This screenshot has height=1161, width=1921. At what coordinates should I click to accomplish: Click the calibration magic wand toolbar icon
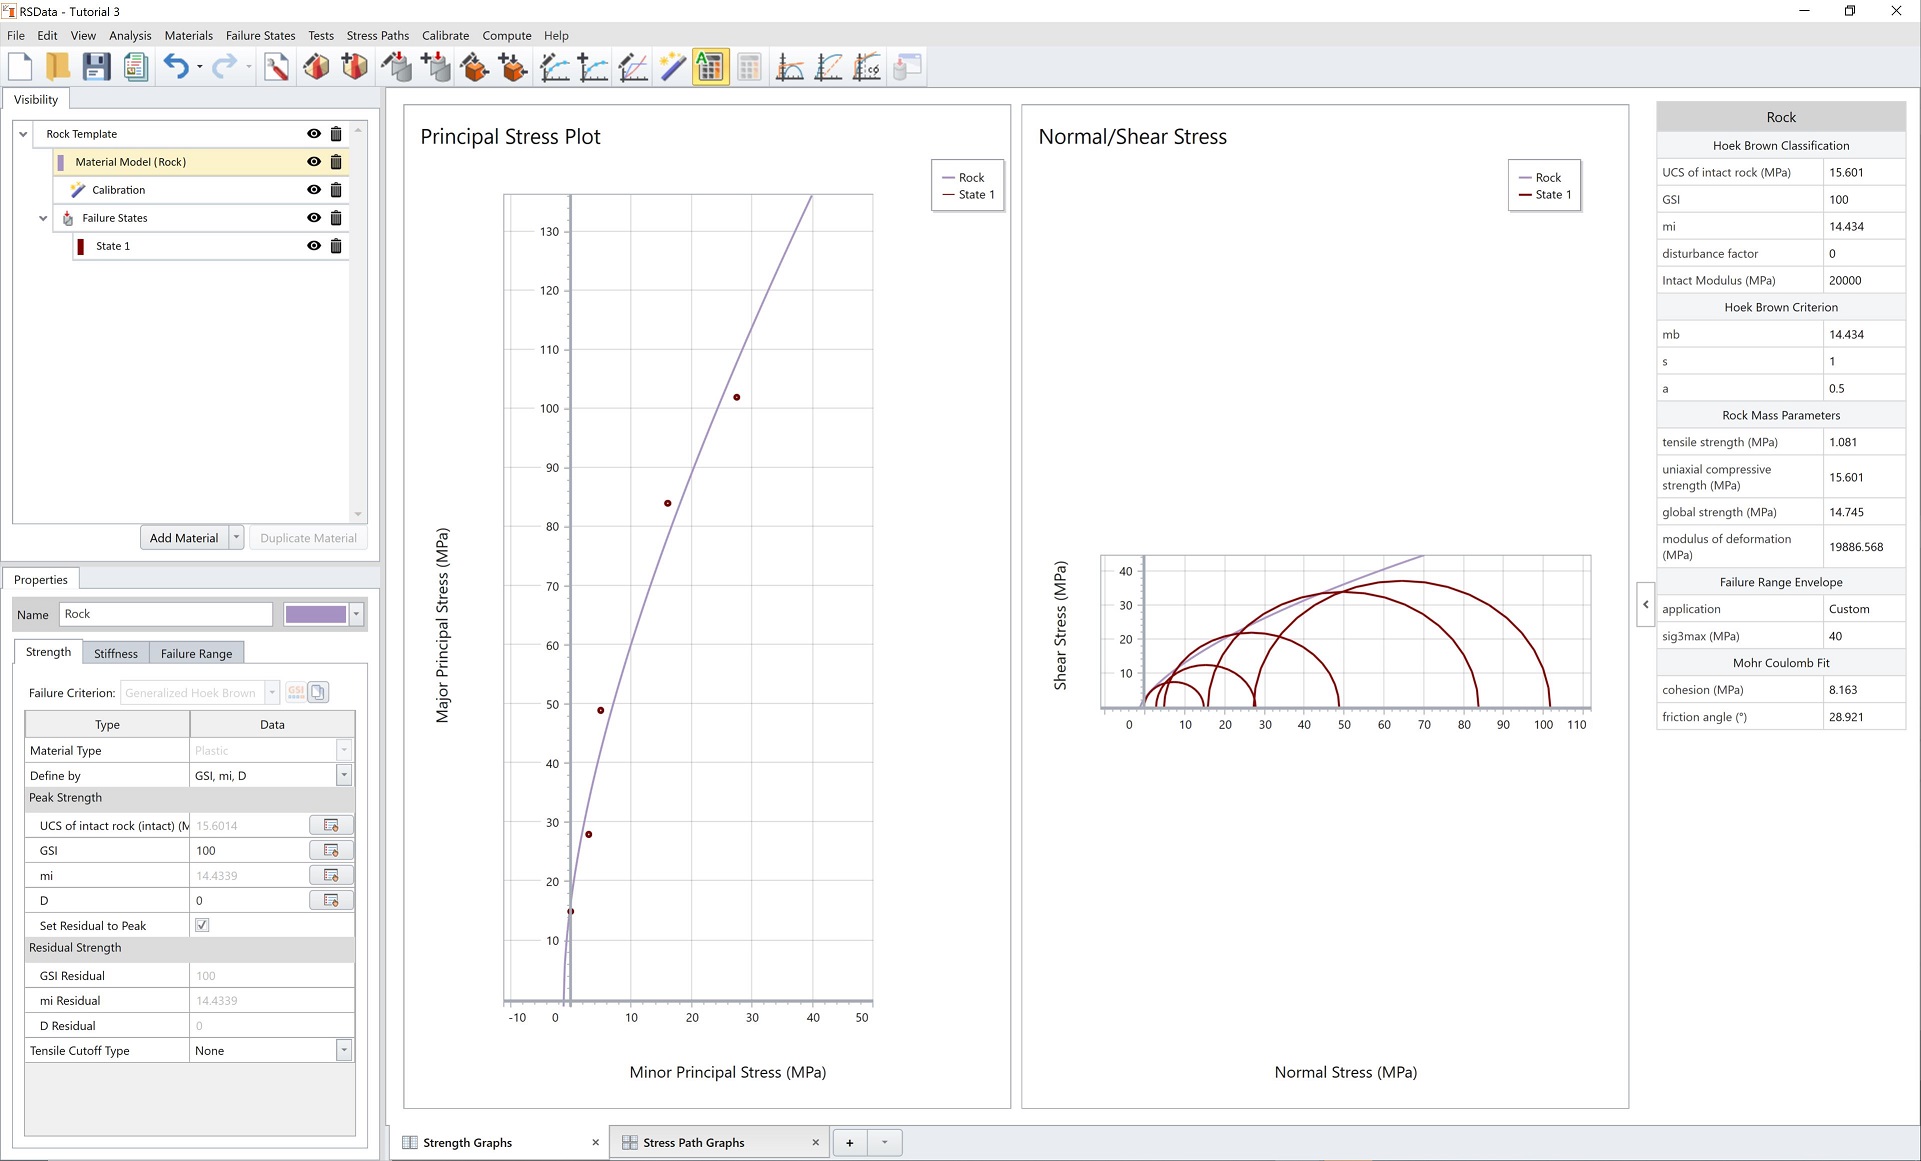click(672, 67)
